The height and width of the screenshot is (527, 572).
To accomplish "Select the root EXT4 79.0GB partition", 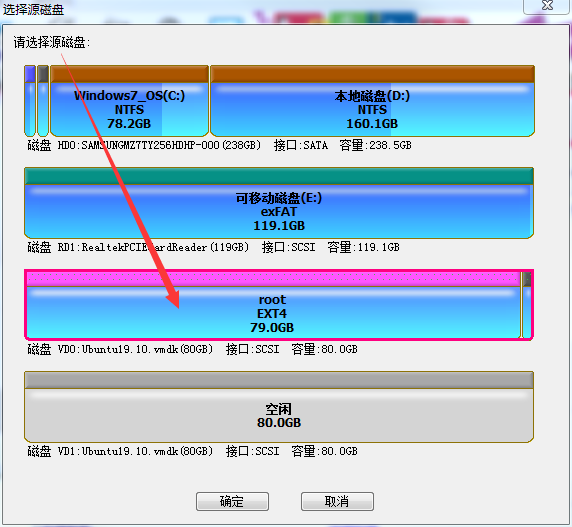I will (274, 305).
